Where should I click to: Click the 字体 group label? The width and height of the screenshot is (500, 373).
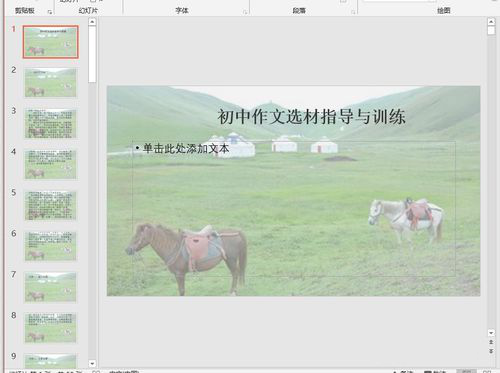(182, 11)
